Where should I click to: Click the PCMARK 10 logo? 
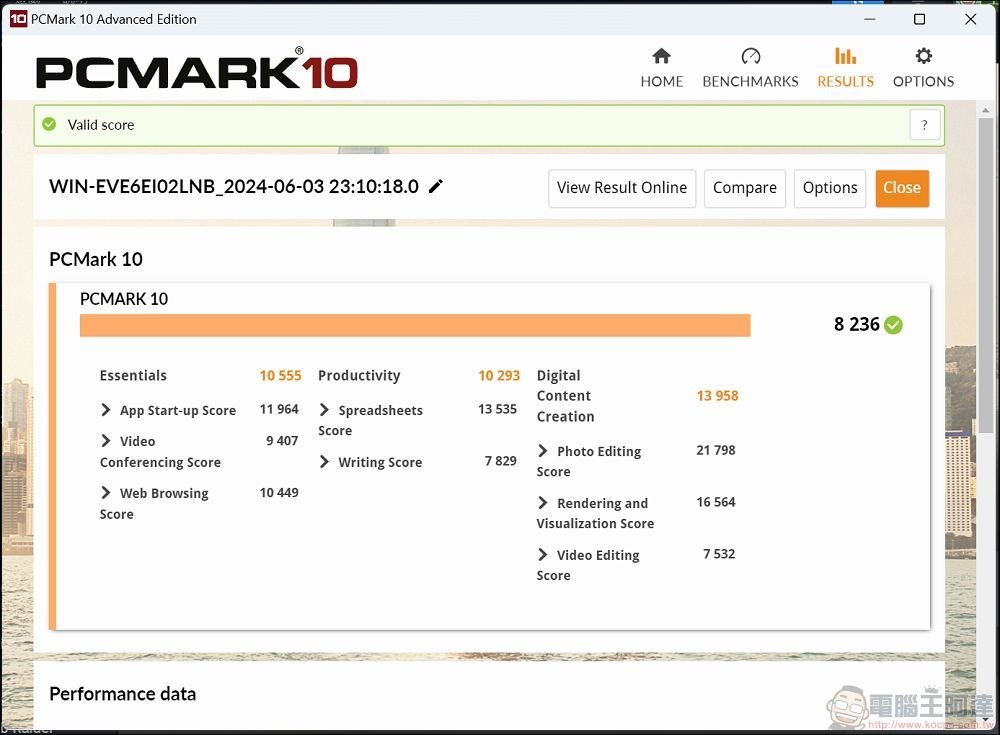[x=196, y=69]
